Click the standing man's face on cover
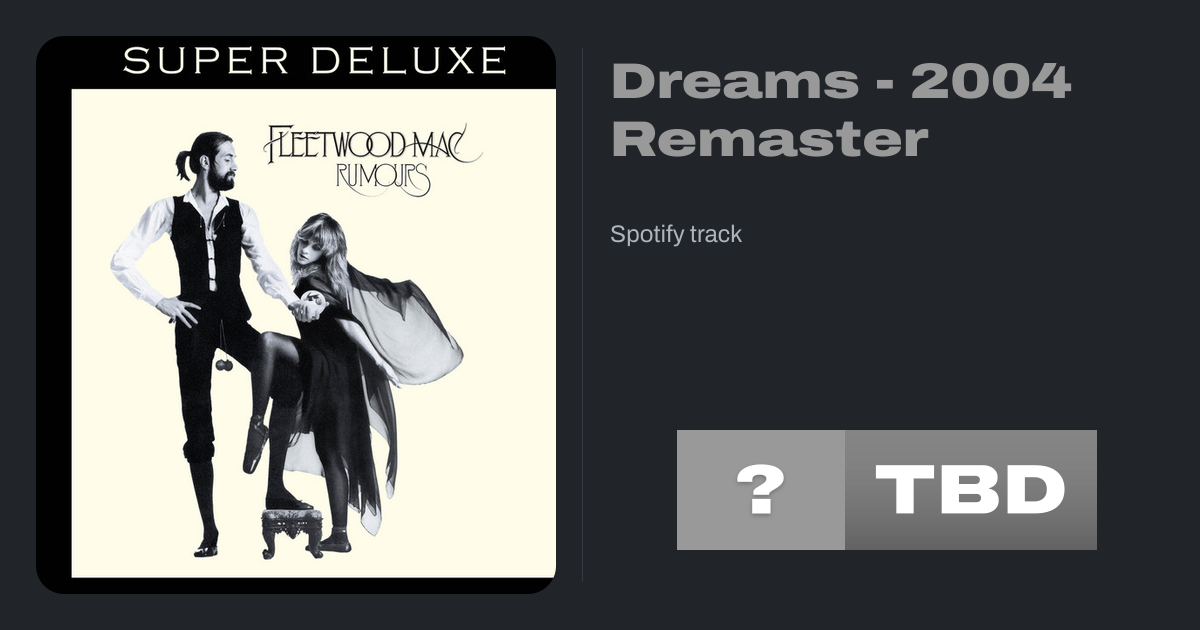 click(x=220, y=165)
